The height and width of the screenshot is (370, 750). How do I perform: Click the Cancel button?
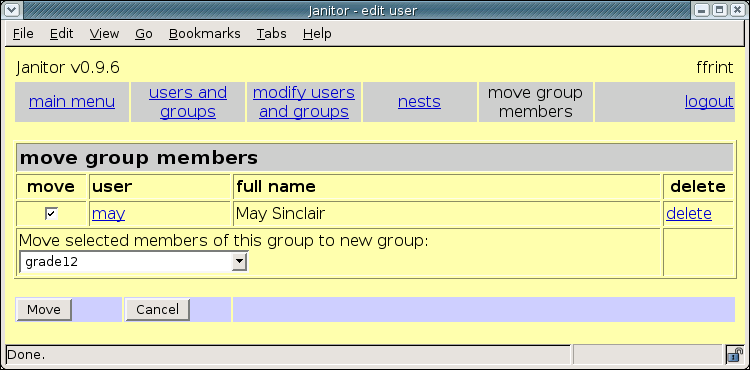[157, 310]
